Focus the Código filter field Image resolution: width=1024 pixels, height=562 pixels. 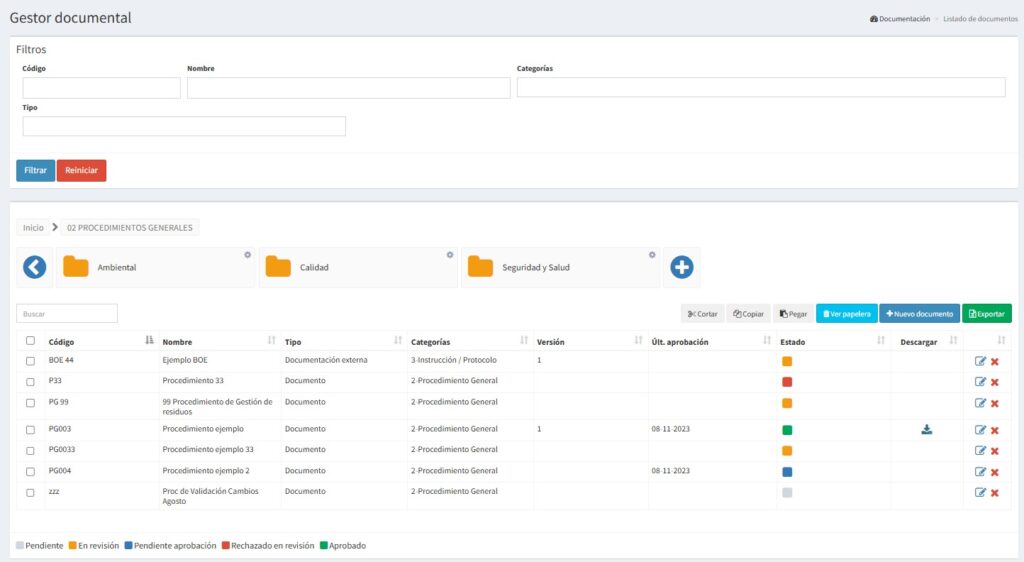coord(101,87)
